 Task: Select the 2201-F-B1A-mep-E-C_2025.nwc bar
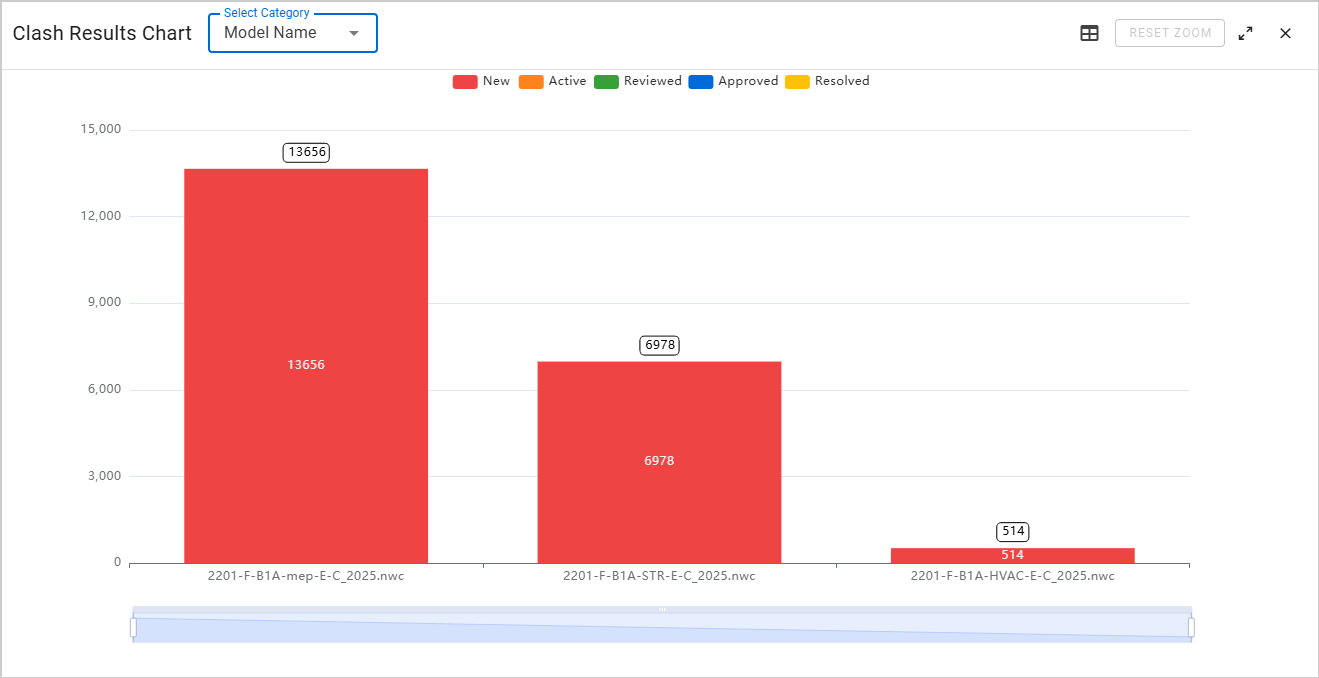[x=306, y=366]
